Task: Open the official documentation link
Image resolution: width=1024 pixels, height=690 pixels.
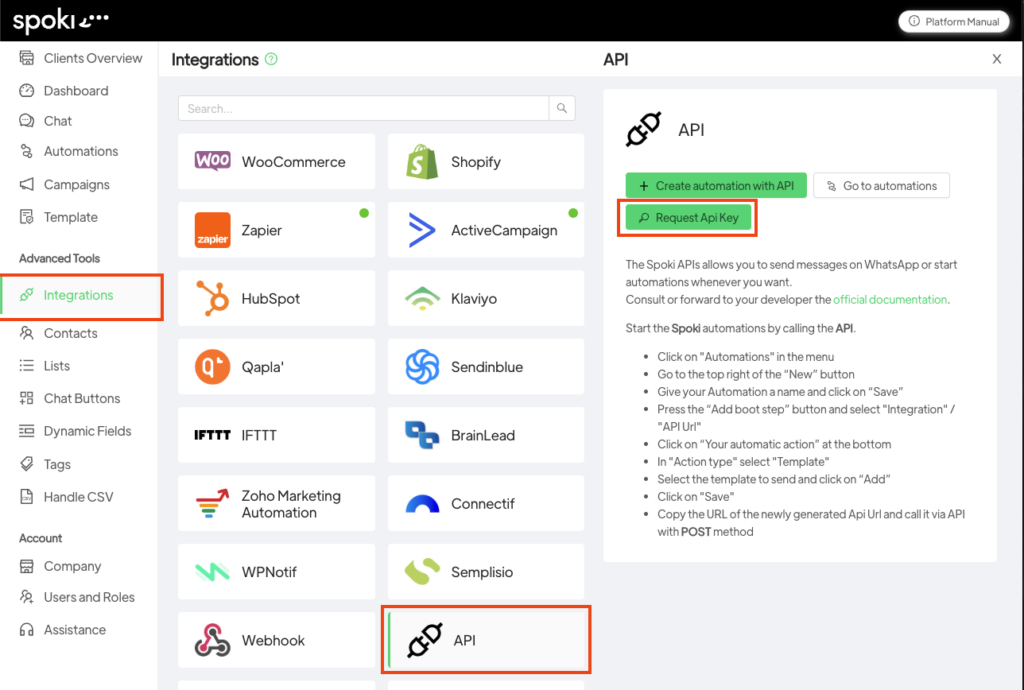Action: pos(889,299)
